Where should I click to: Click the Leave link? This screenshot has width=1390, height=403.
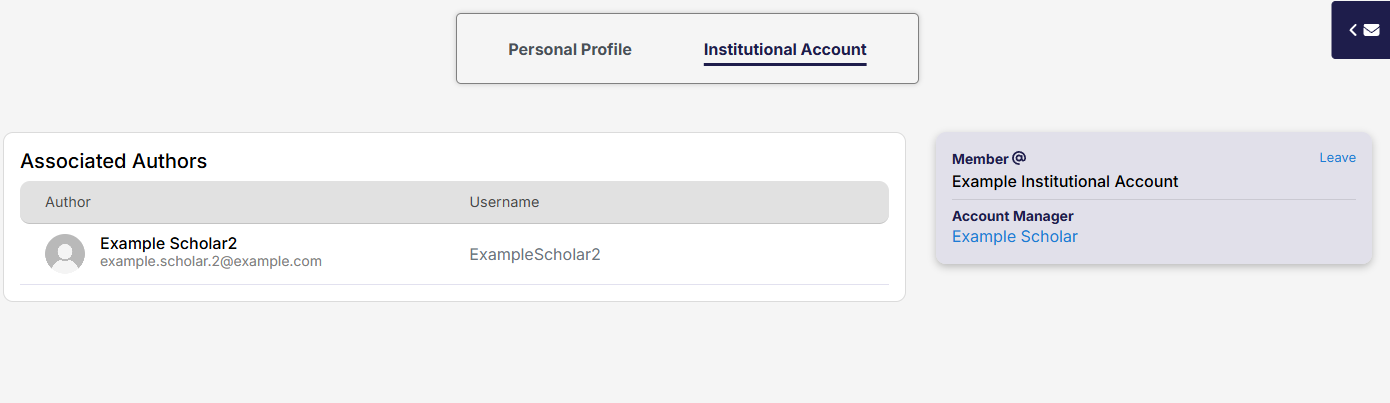[x=1337, y=158]
